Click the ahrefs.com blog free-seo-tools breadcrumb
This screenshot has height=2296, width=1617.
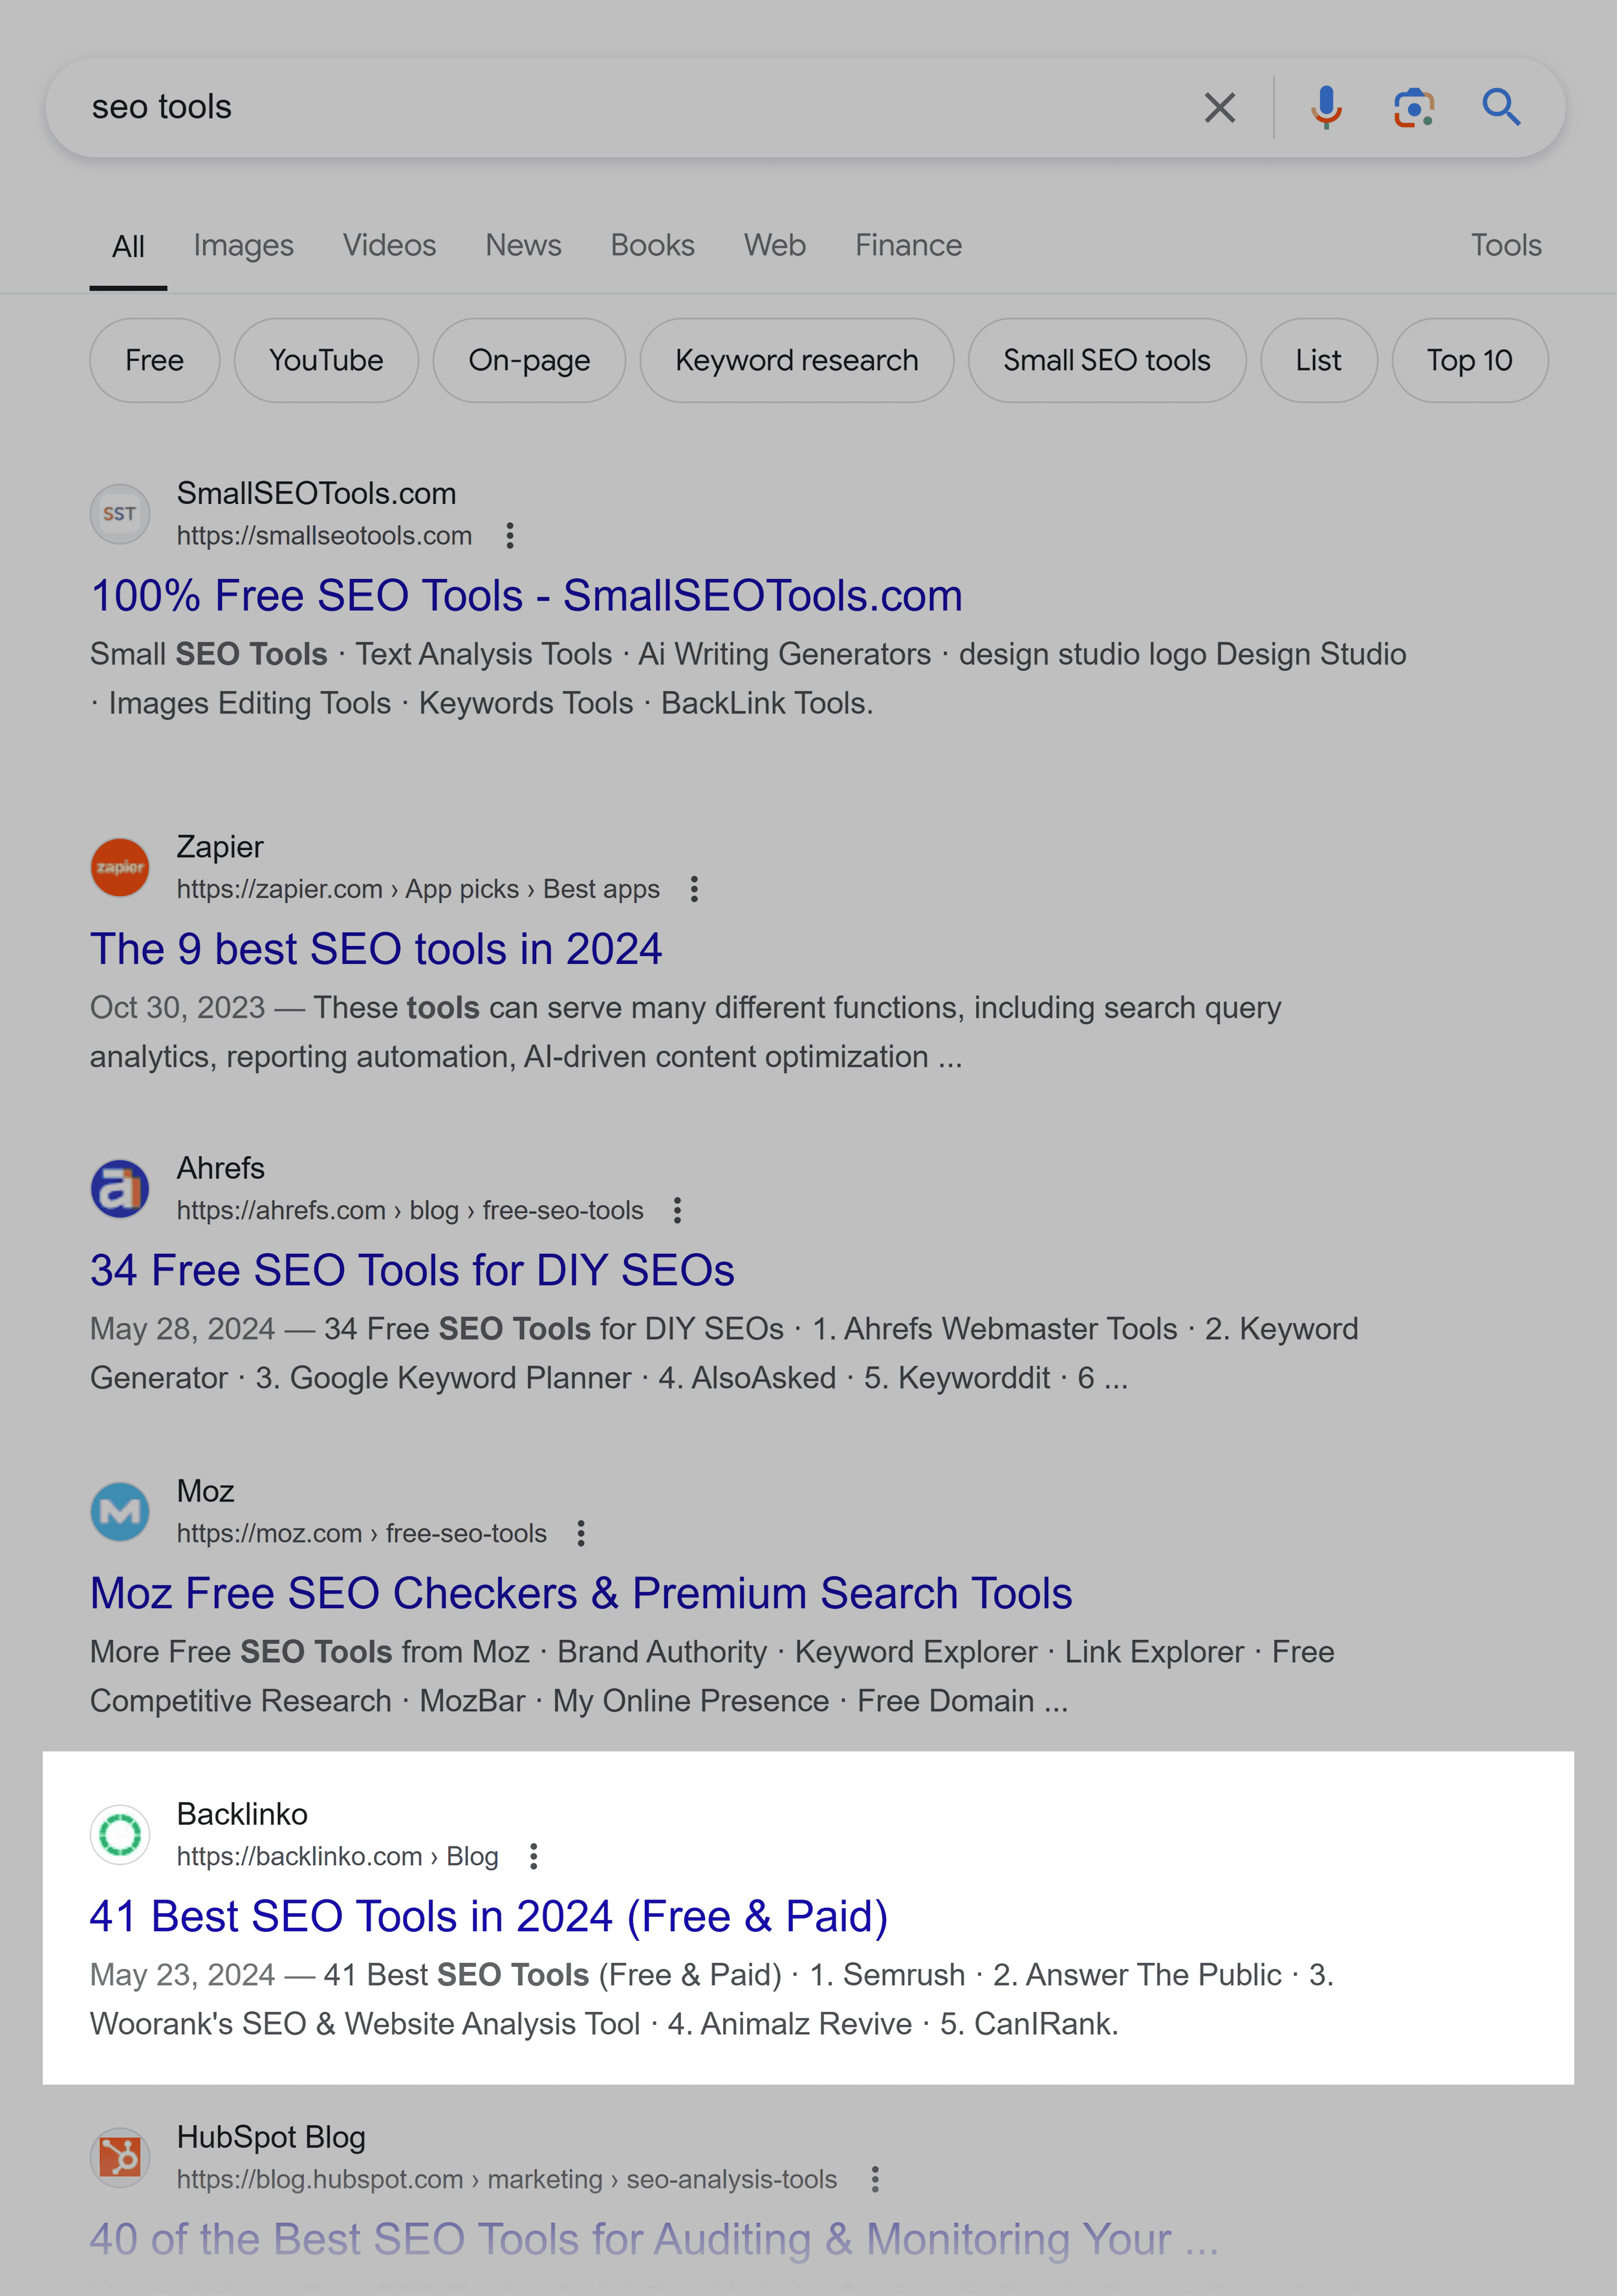click(x=410, y=1210)
